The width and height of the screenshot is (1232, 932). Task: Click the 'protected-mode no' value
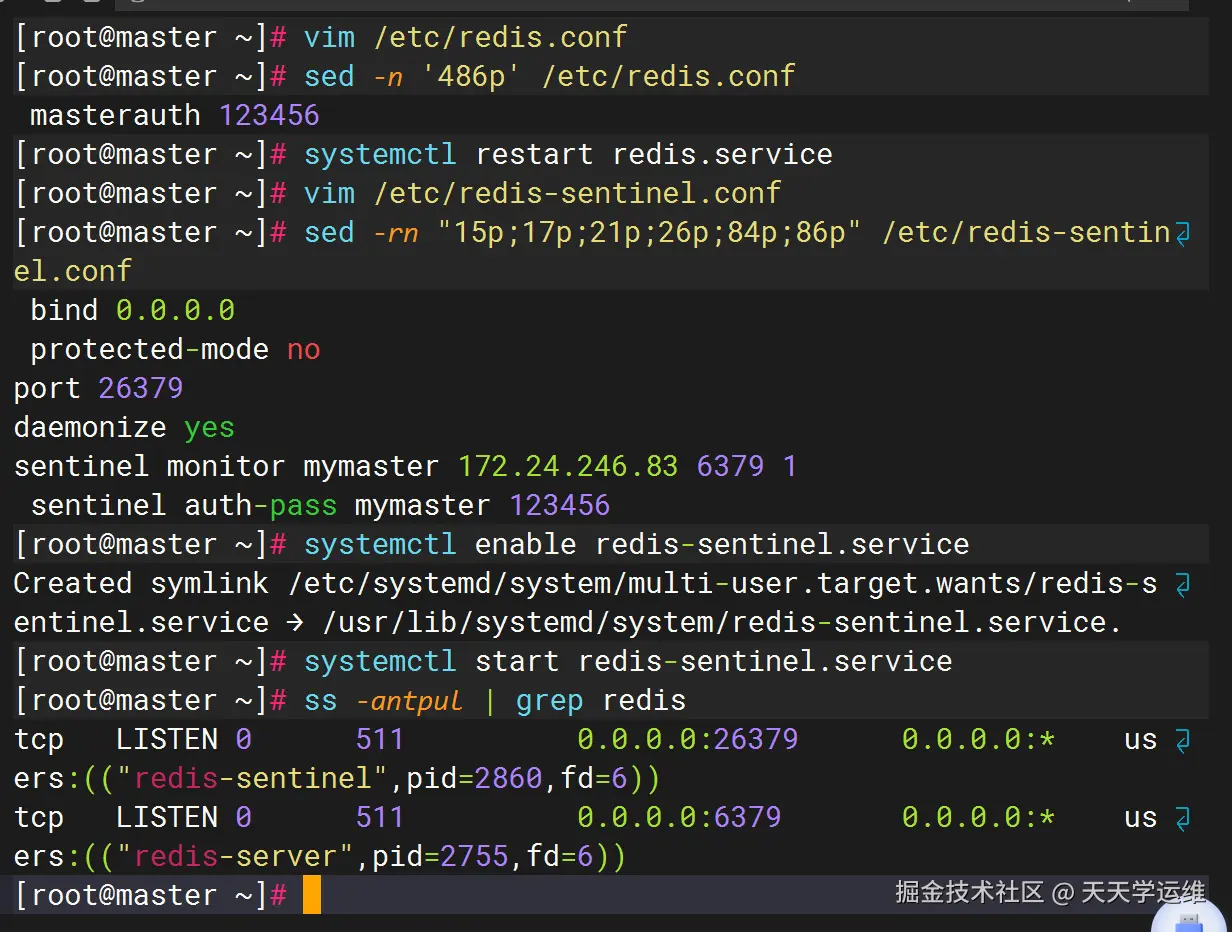(x=303, y=350)
